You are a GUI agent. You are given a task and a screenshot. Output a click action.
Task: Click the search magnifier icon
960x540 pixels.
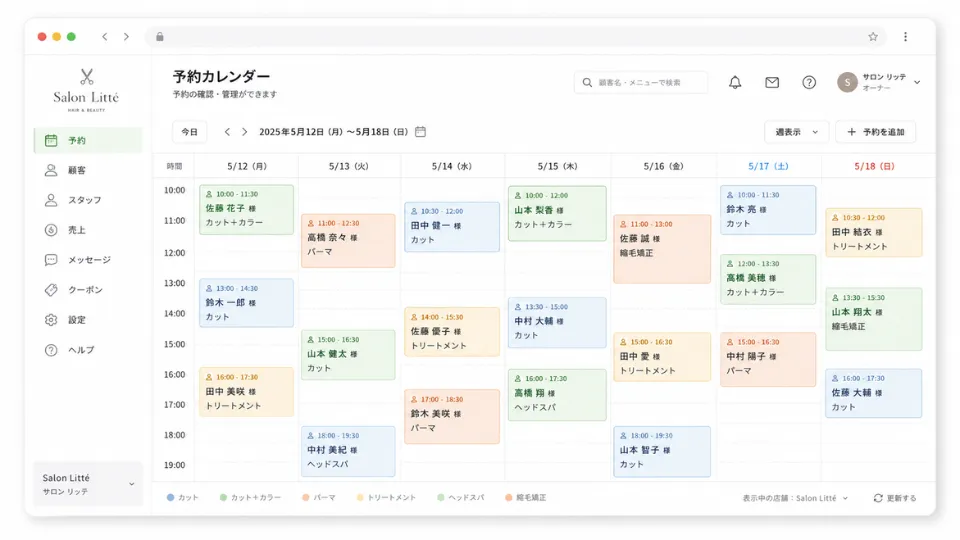click(x=587, y=82)
